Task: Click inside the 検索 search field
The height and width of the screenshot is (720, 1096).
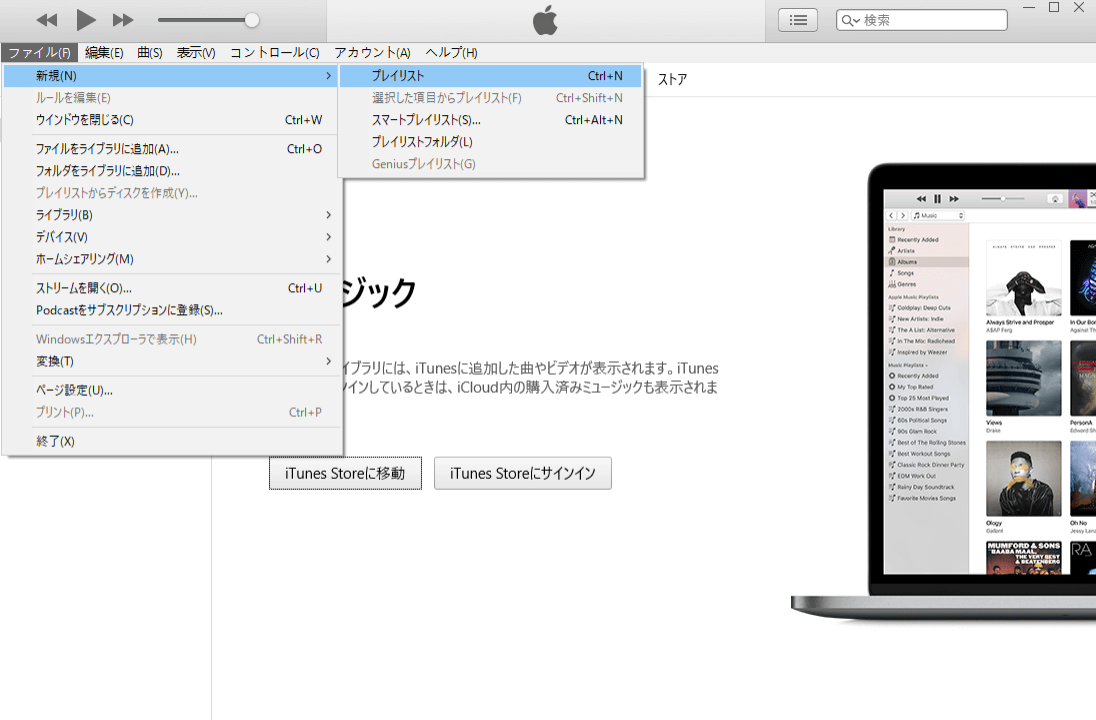Action: coord(920,19)
